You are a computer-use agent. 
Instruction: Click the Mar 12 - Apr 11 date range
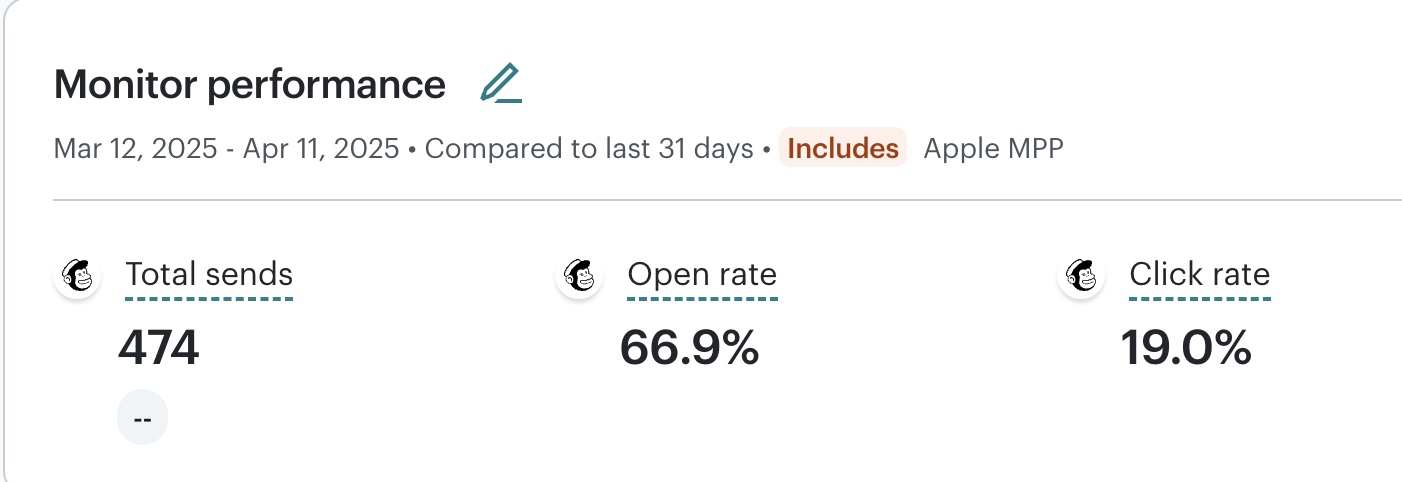click(x=226, y=149)
